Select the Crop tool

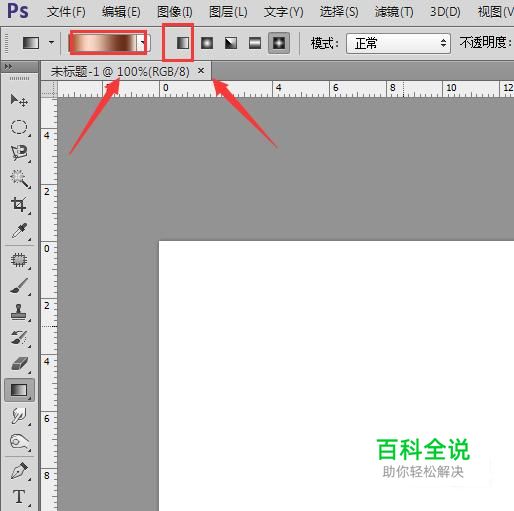[19, 205]
